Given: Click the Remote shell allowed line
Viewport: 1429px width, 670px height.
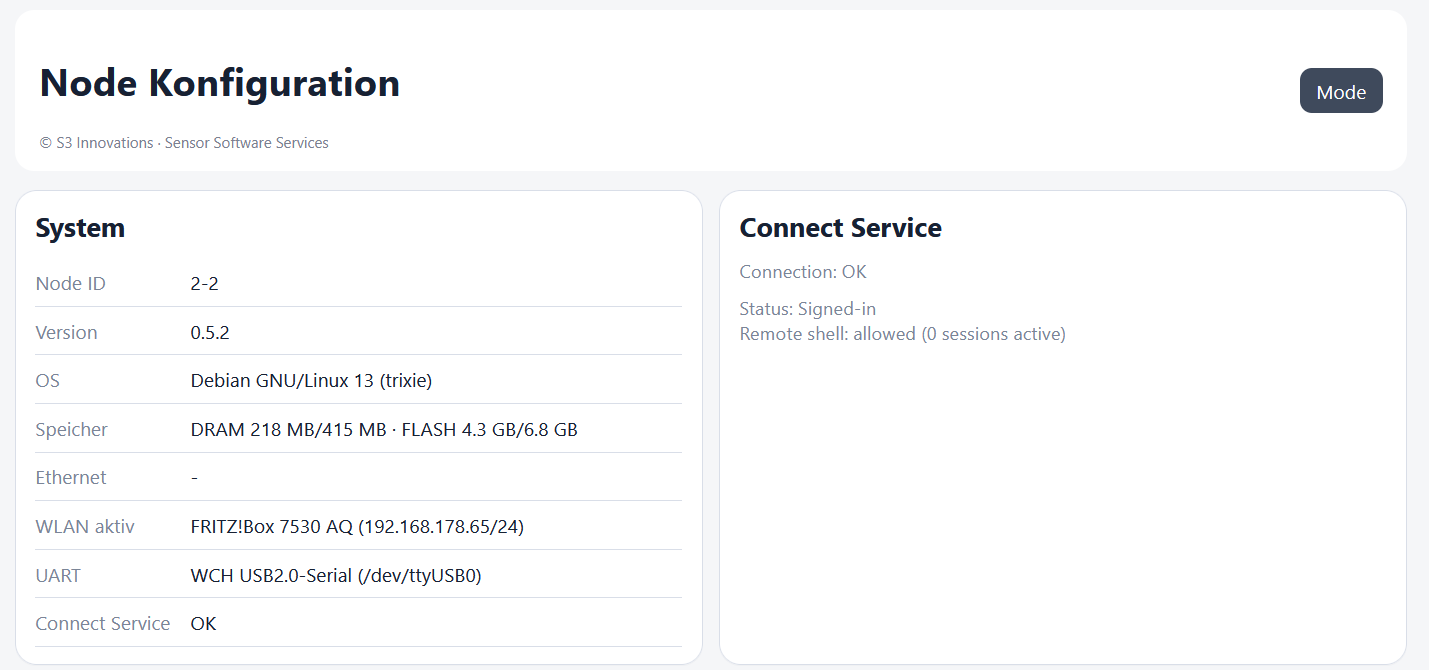Looking at the screenshot, I should pos(903,334).
